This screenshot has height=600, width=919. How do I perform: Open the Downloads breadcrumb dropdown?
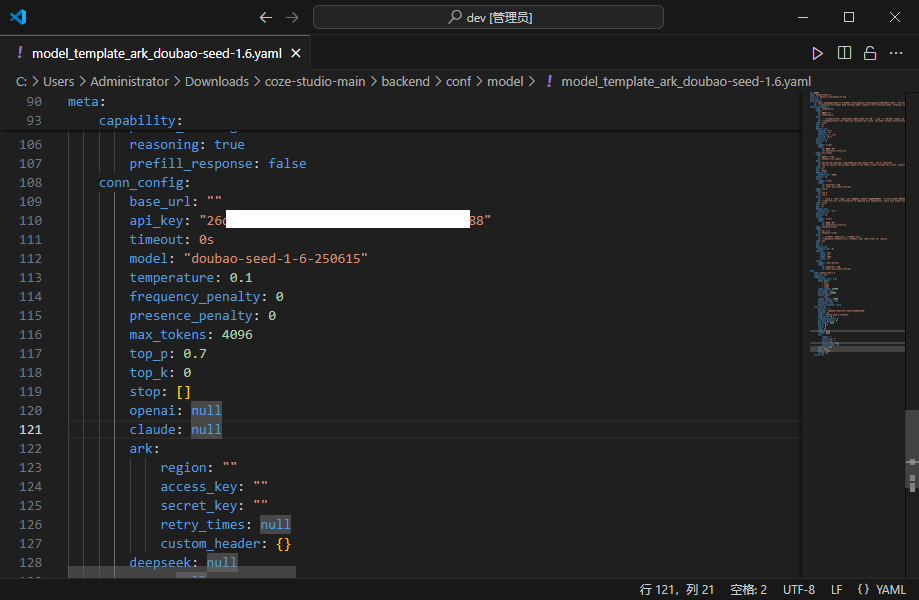[216, 82]
